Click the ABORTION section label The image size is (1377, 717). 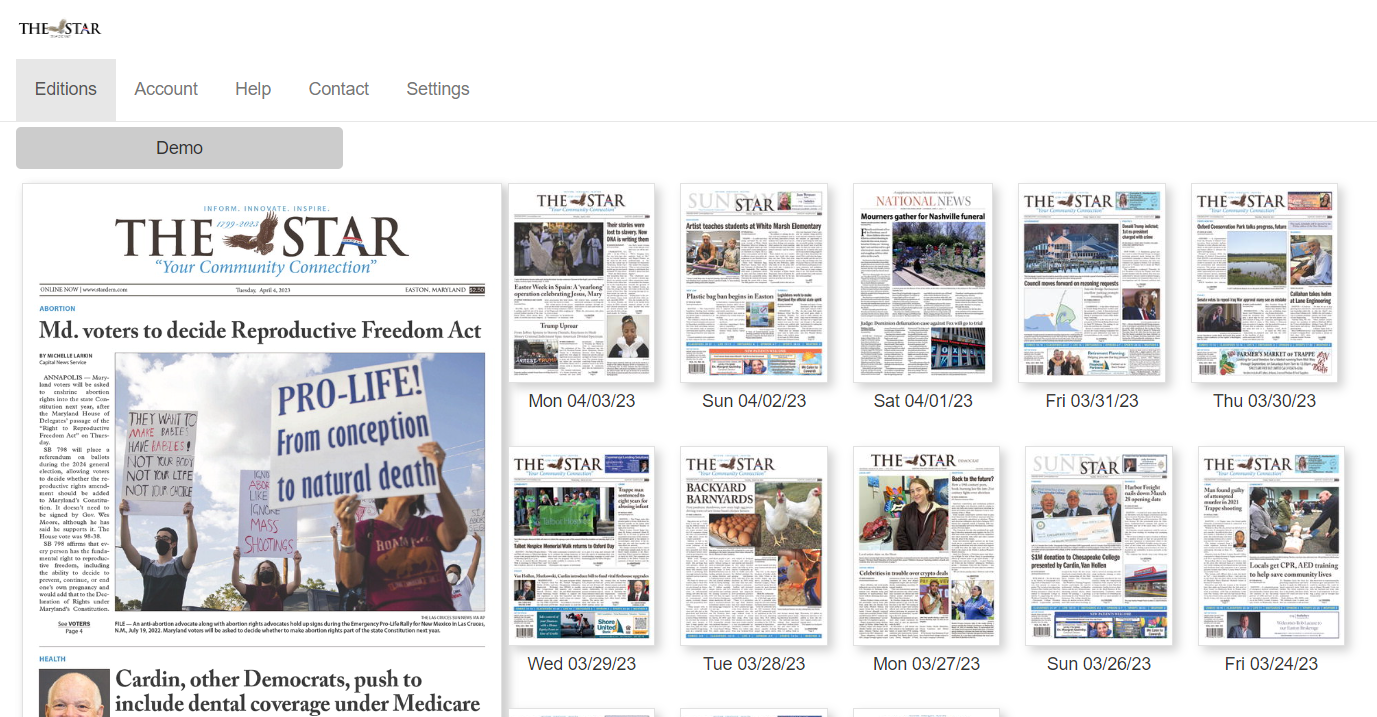pyautogui.click(x=57, y=309)
